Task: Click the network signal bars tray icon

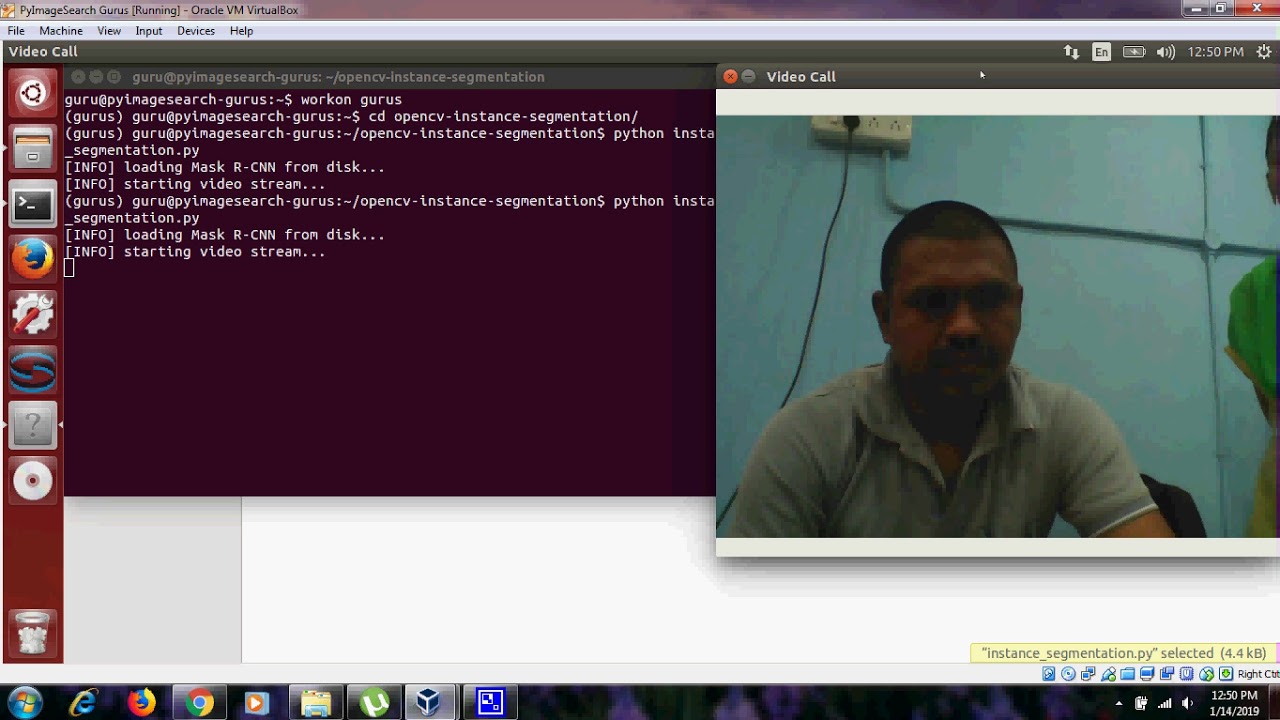Action: pyautogui.click(x=1165, y=703)
